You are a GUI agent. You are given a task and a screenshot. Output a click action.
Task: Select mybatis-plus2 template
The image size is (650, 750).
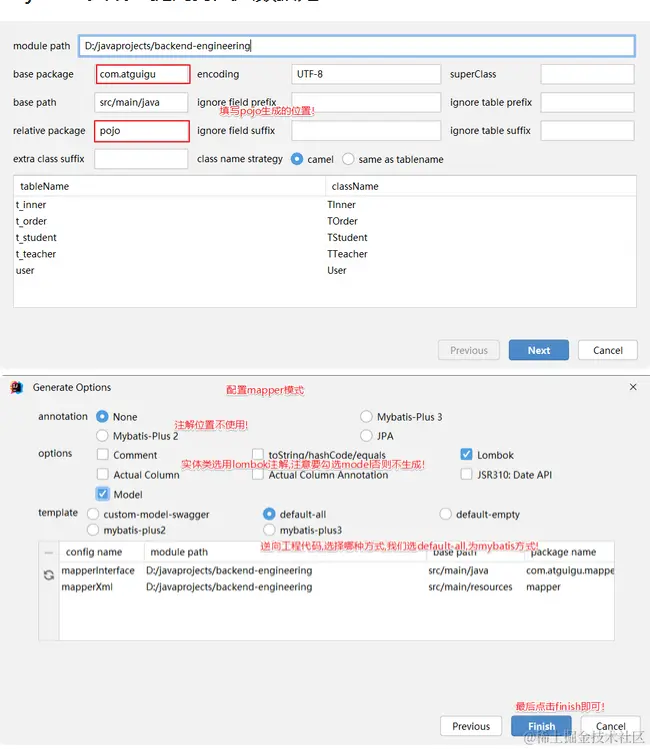tap(93, 530)
